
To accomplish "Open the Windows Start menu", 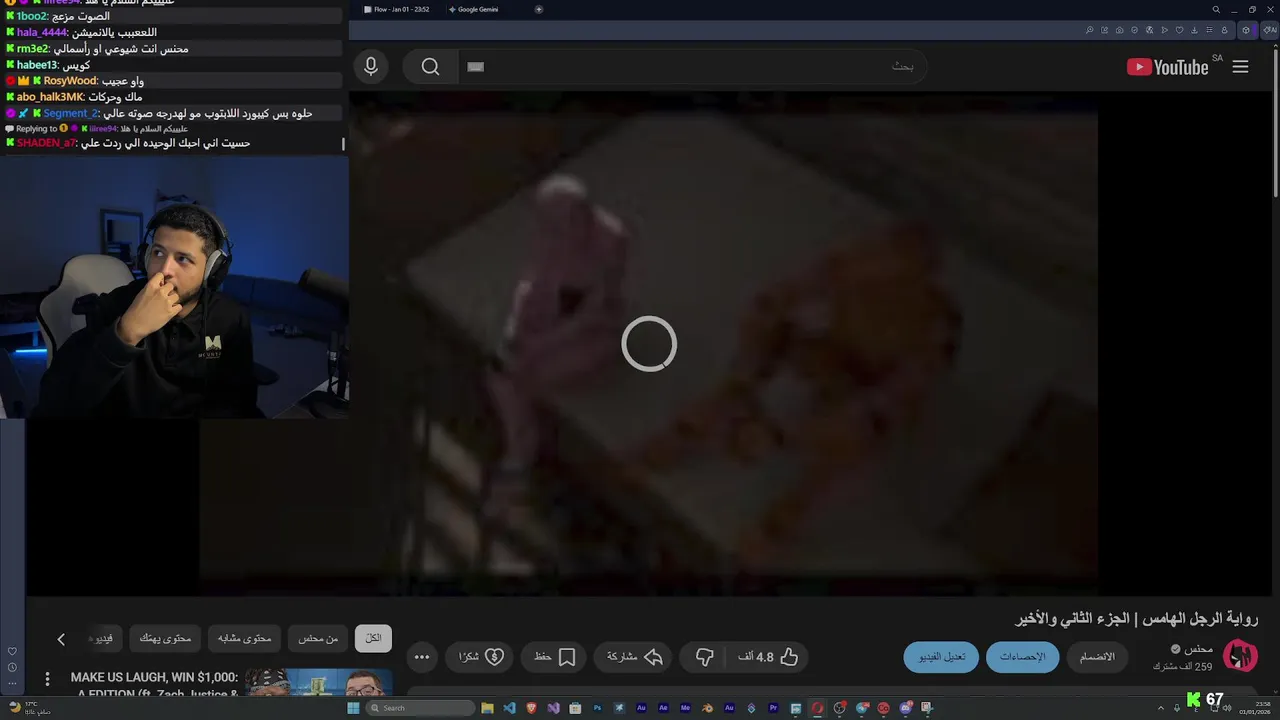I will 353,708.
